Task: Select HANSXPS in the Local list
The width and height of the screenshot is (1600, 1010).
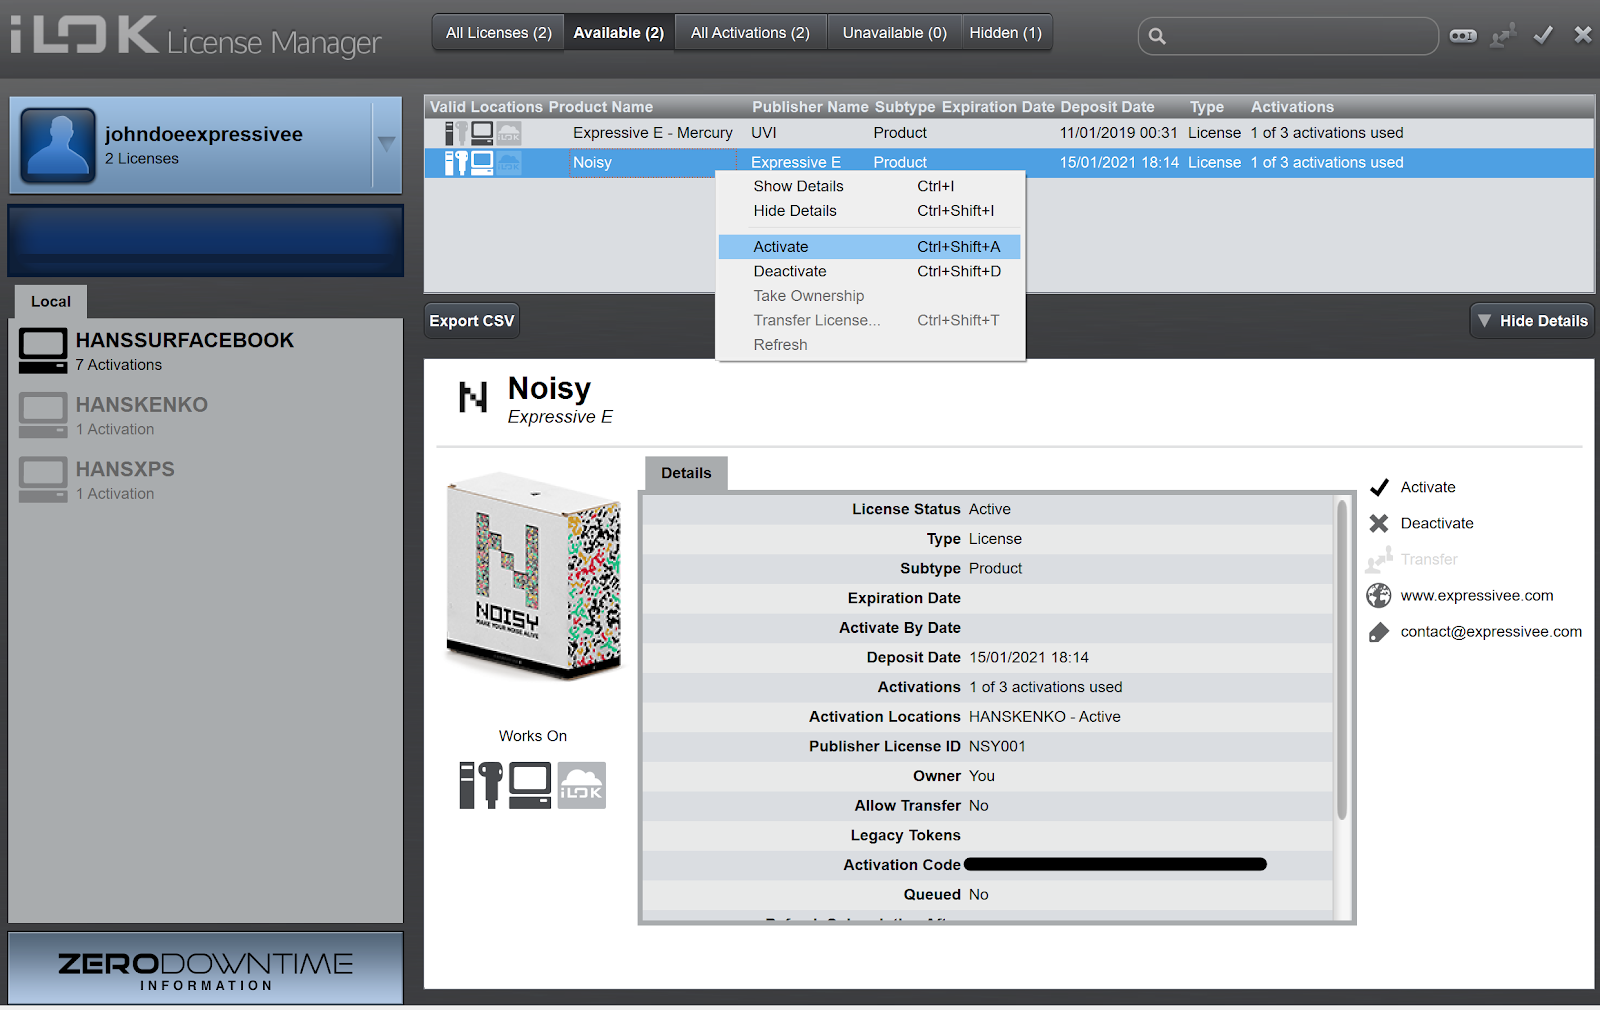Action: 206,480
